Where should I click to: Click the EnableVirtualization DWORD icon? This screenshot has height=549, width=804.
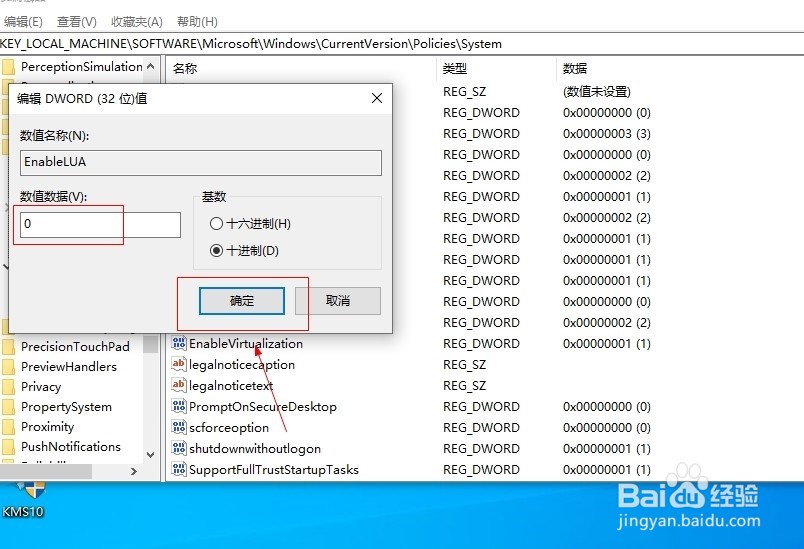click(x=178, y=343)
